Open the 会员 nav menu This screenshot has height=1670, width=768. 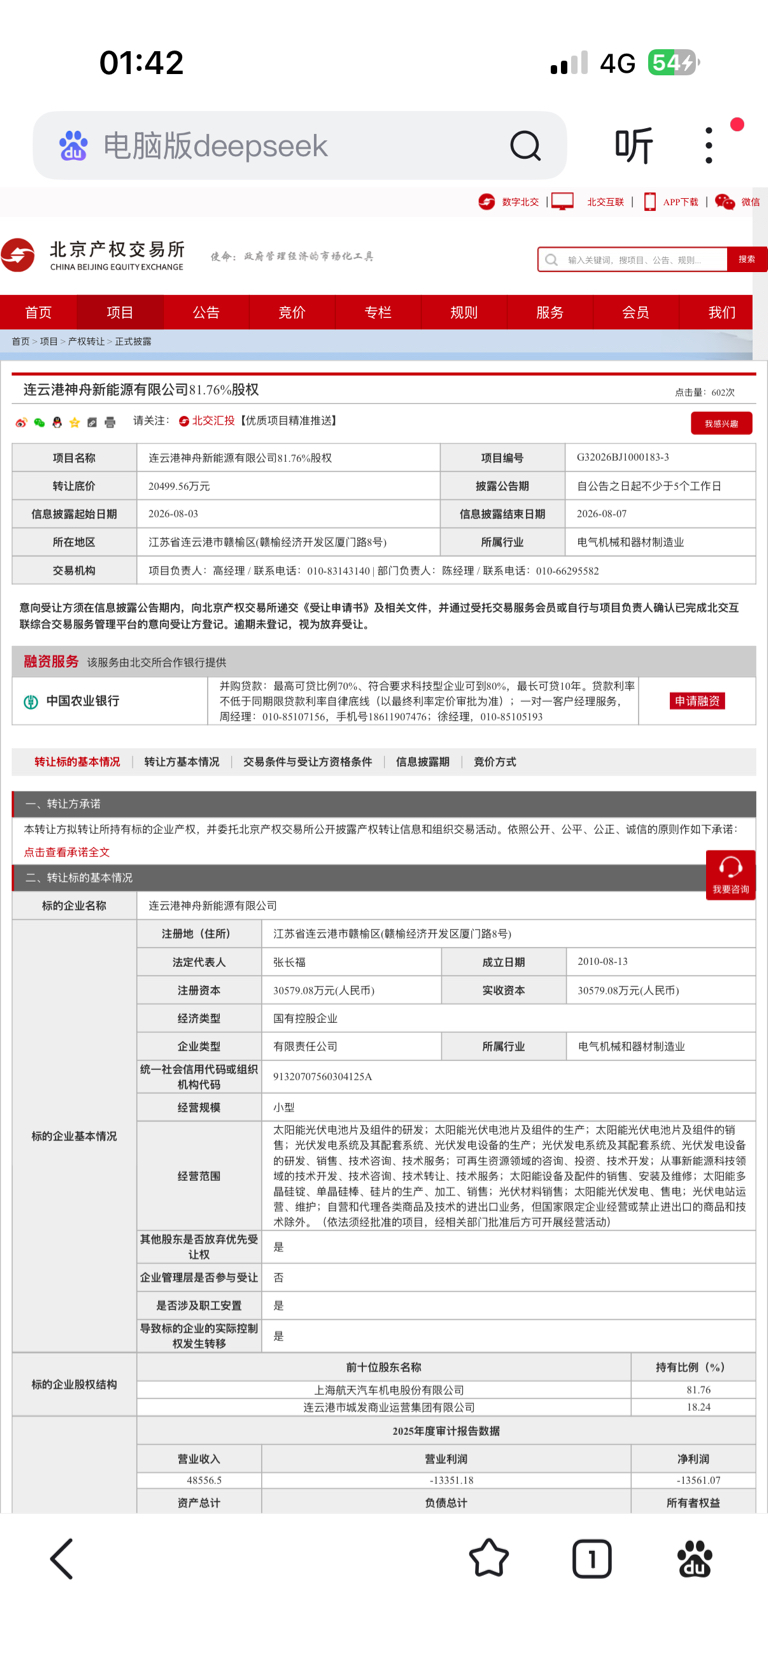pyautogui.click(x=636, y=312)
